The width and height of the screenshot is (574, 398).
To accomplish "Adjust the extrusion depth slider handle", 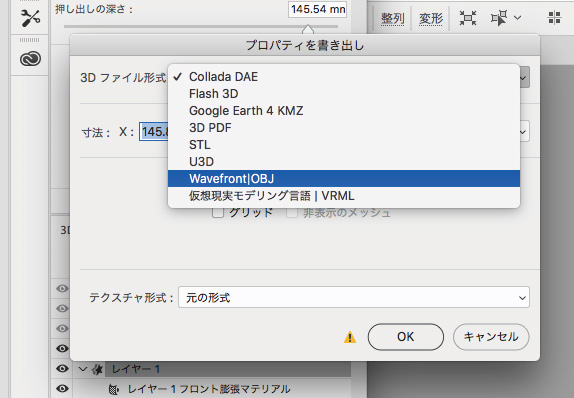I will [308, 29].
